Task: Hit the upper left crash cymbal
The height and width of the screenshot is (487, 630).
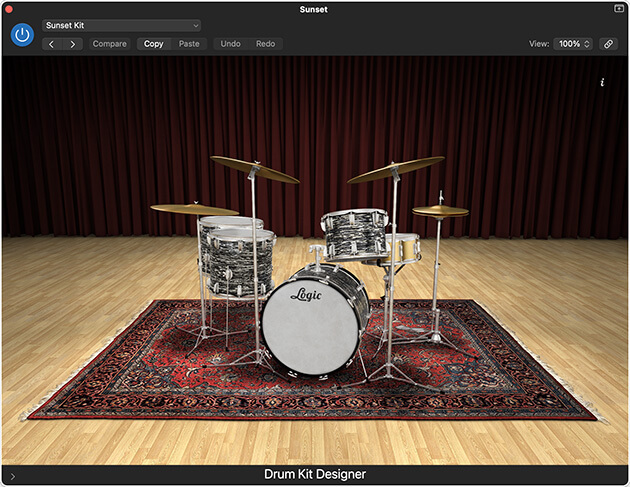Action: tap(254, 169)
